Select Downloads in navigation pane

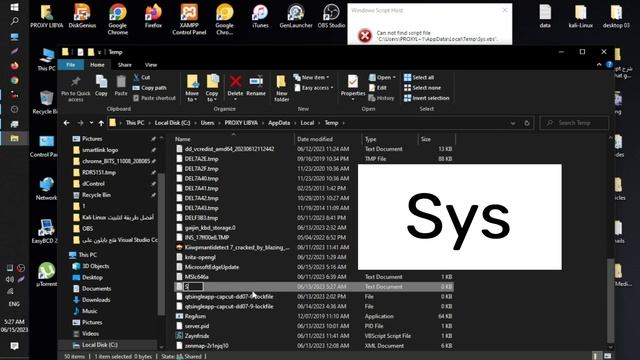(96, 300)
